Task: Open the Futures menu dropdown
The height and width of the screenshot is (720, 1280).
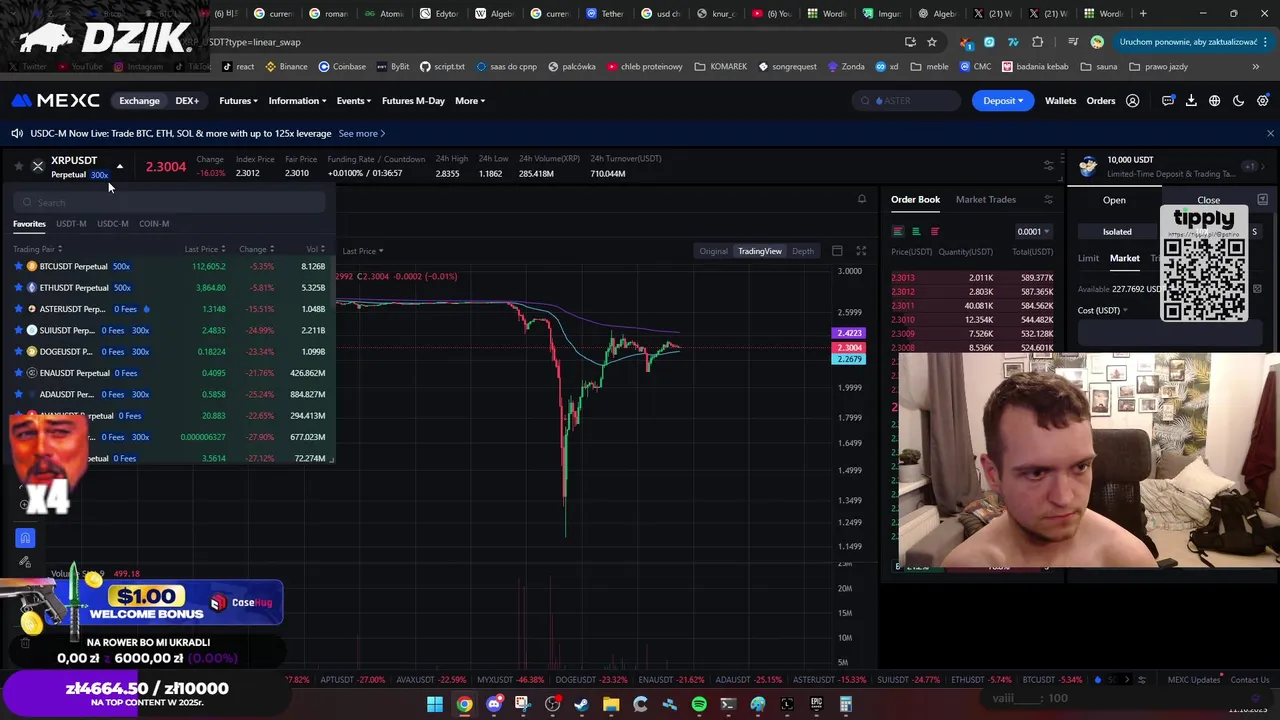Action: pos(238,101)
